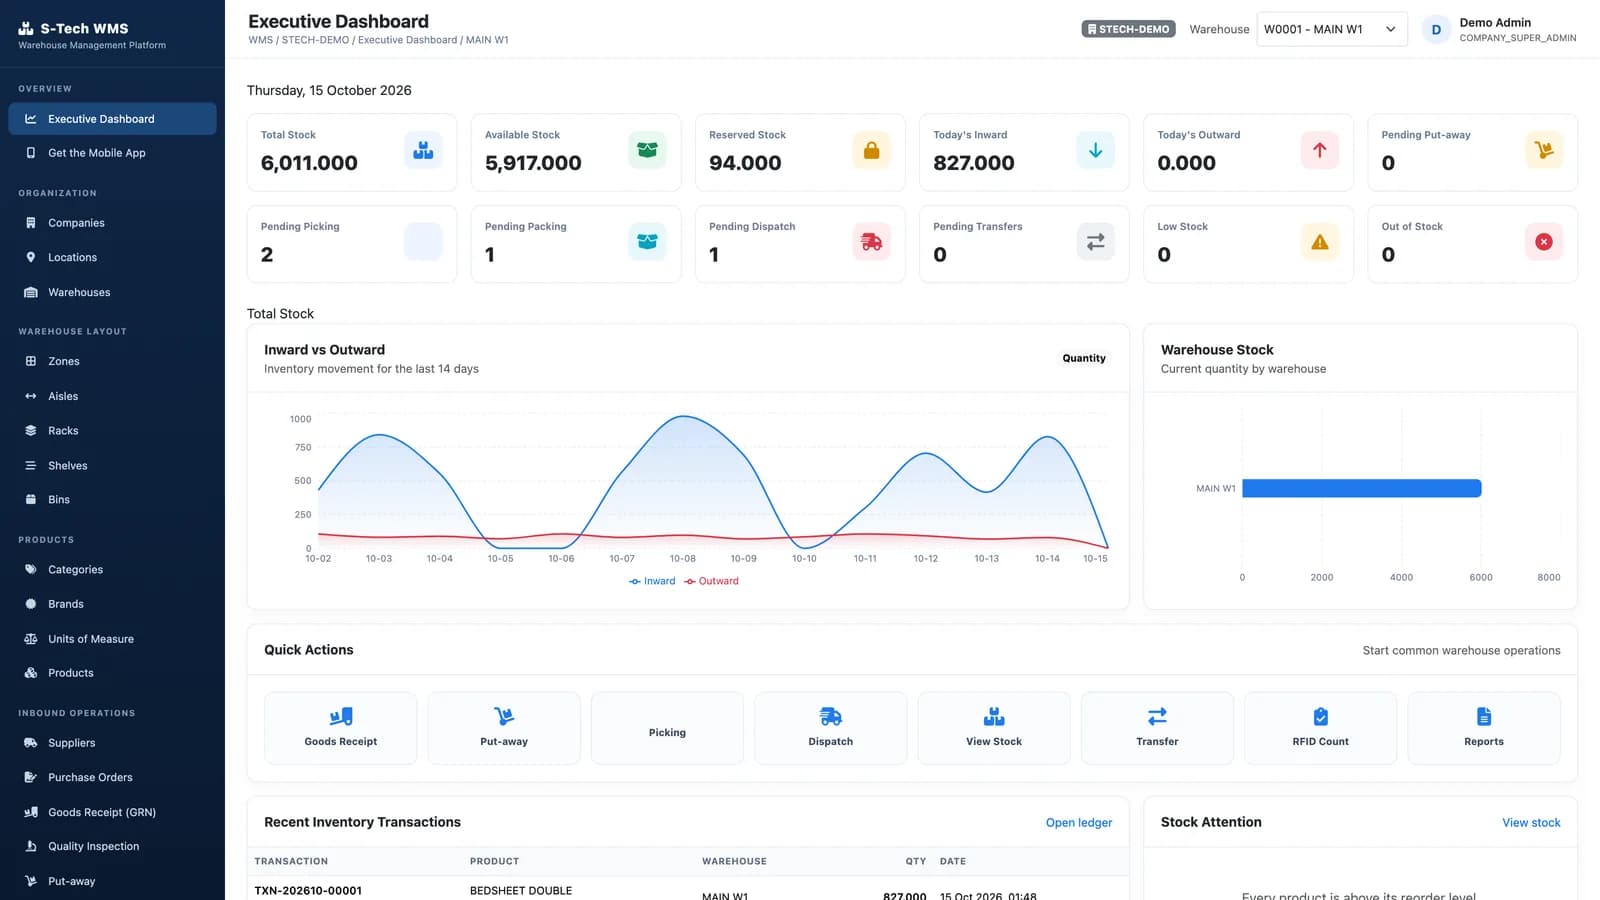Click the Brands sidebar icon

pyautogui.click(x=31, y=604)
